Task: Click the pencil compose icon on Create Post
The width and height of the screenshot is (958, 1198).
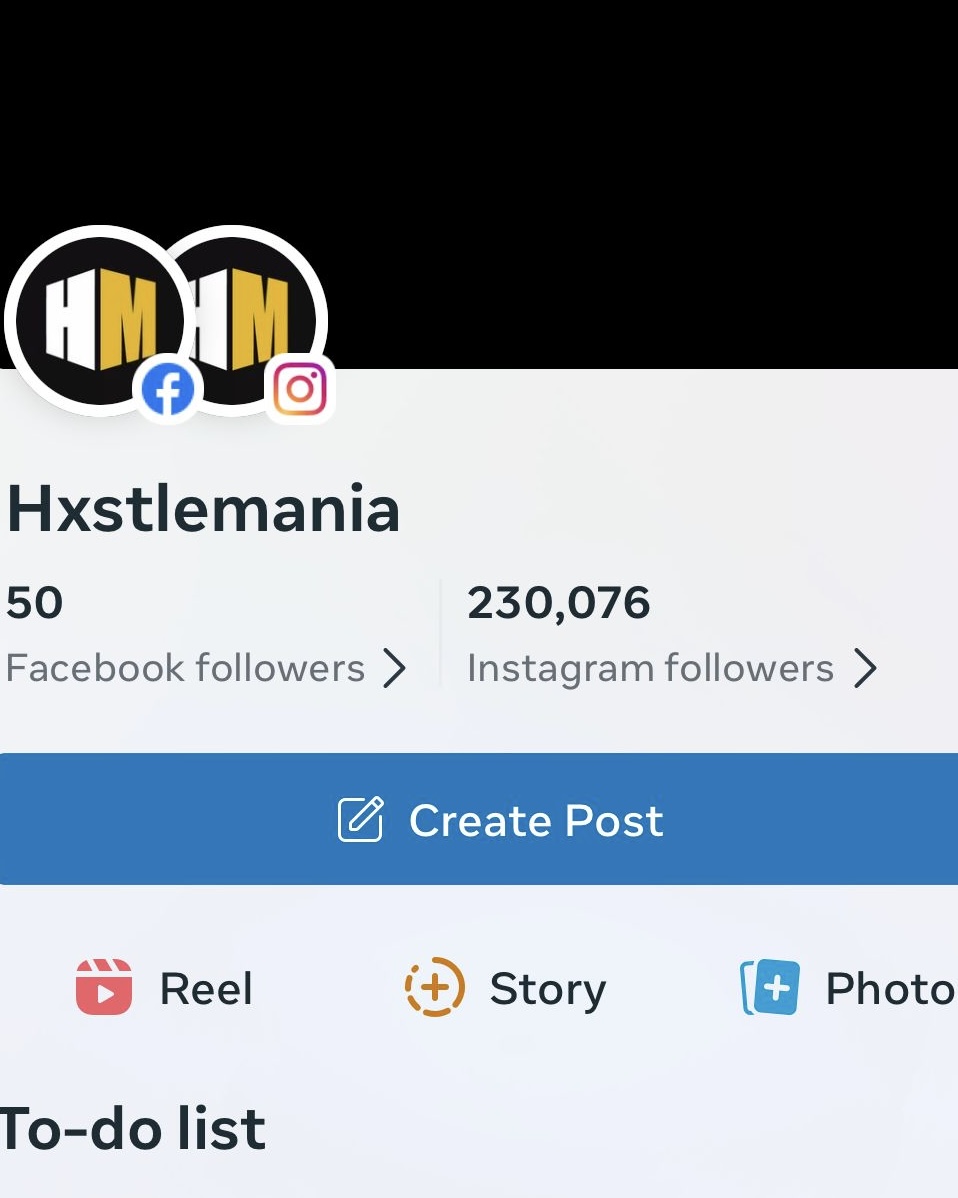Action: [x=361, y=819]
